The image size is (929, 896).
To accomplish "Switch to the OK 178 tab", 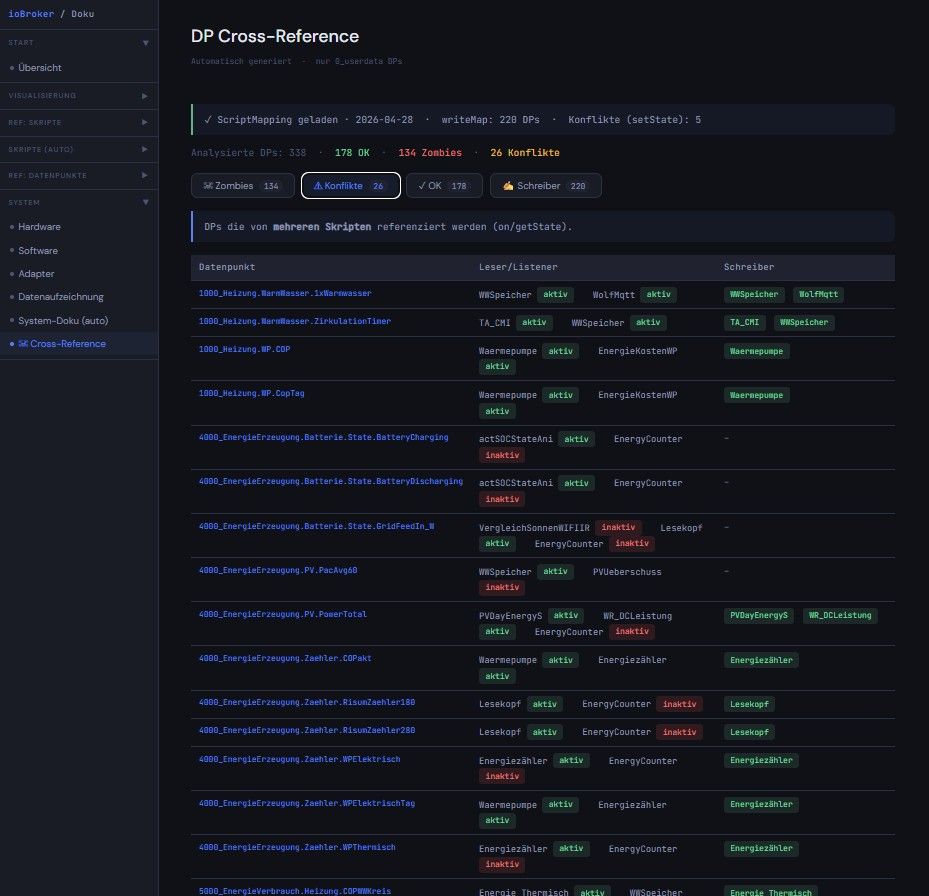I will 444,185.
